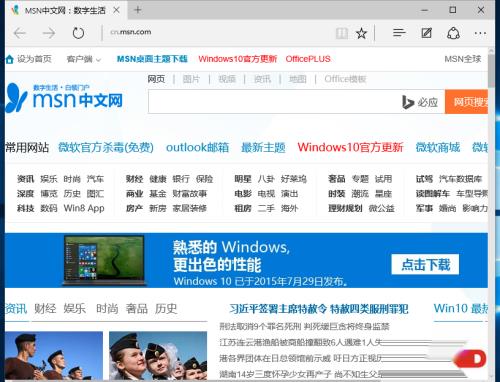Image resolution: width=500 pixels, height=382 pixels.
Task: Open the 微公益 link
Action: 382,208
